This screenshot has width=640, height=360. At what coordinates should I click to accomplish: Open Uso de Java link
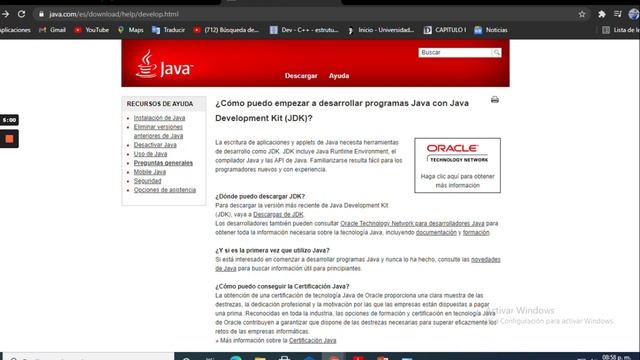(150, 154)
